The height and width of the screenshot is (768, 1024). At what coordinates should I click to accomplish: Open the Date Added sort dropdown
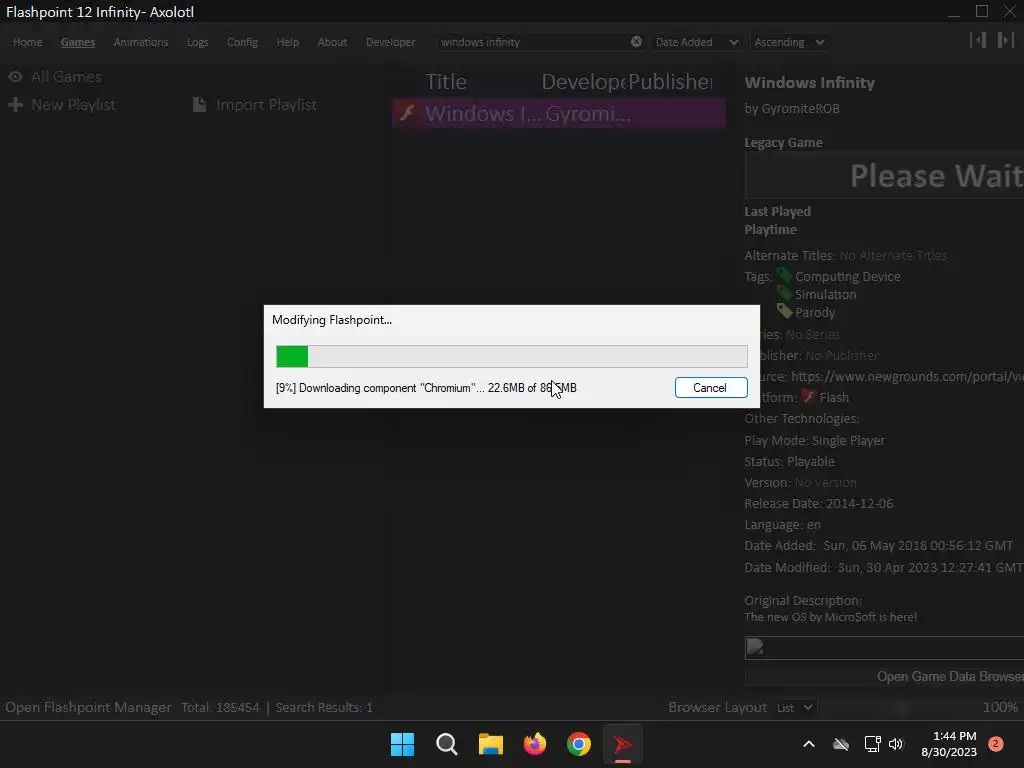point(696,42)
